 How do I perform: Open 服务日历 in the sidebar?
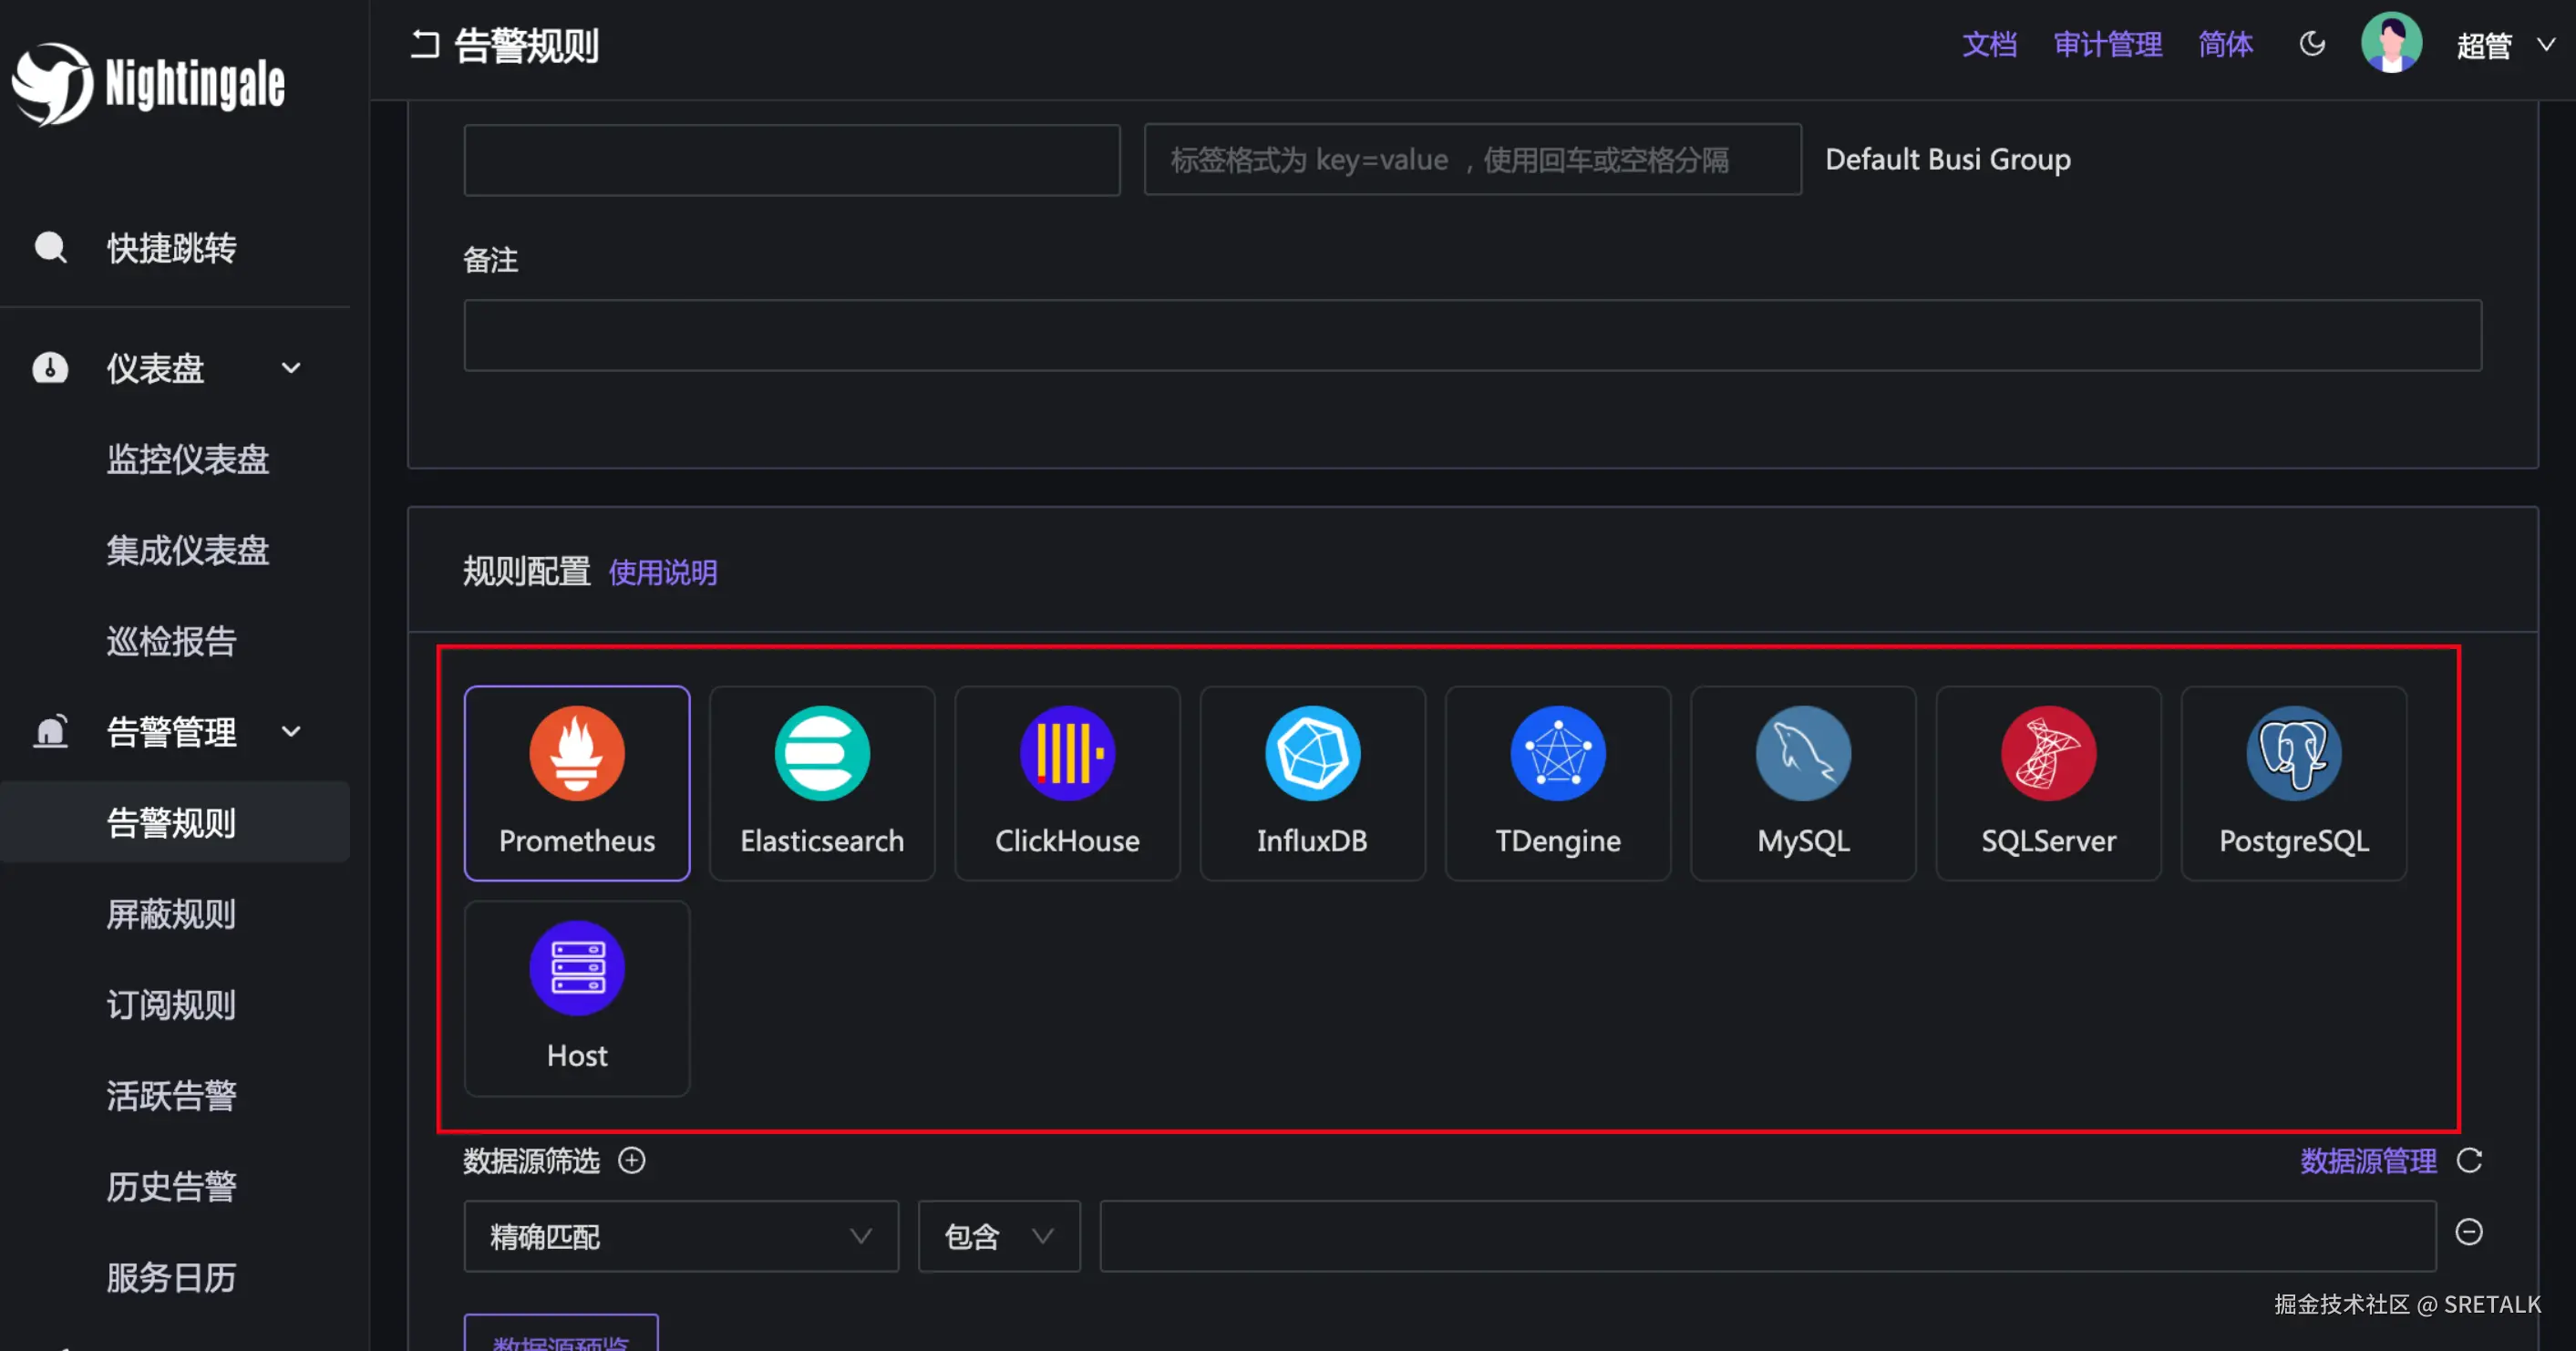tap(171, 1278)
